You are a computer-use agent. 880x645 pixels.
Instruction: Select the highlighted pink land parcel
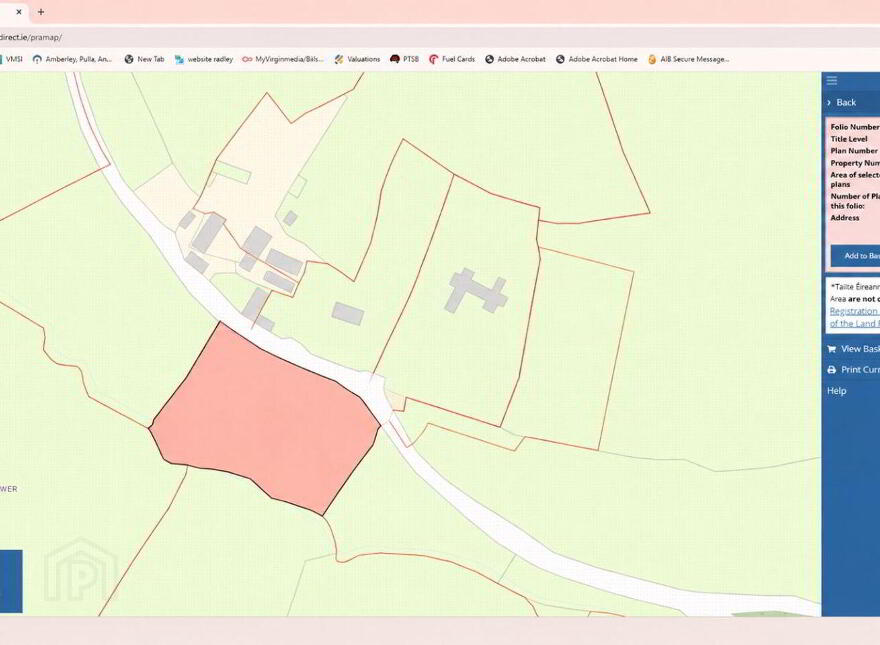point(264,418)
